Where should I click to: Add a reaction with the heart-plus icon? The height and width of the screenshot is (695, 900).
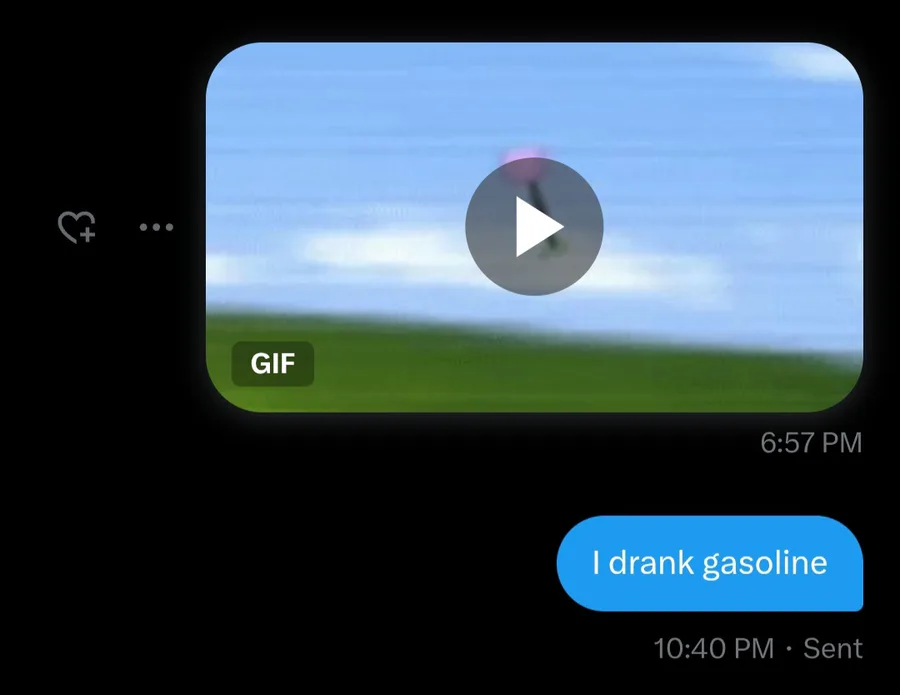click(x=76, y=227)
